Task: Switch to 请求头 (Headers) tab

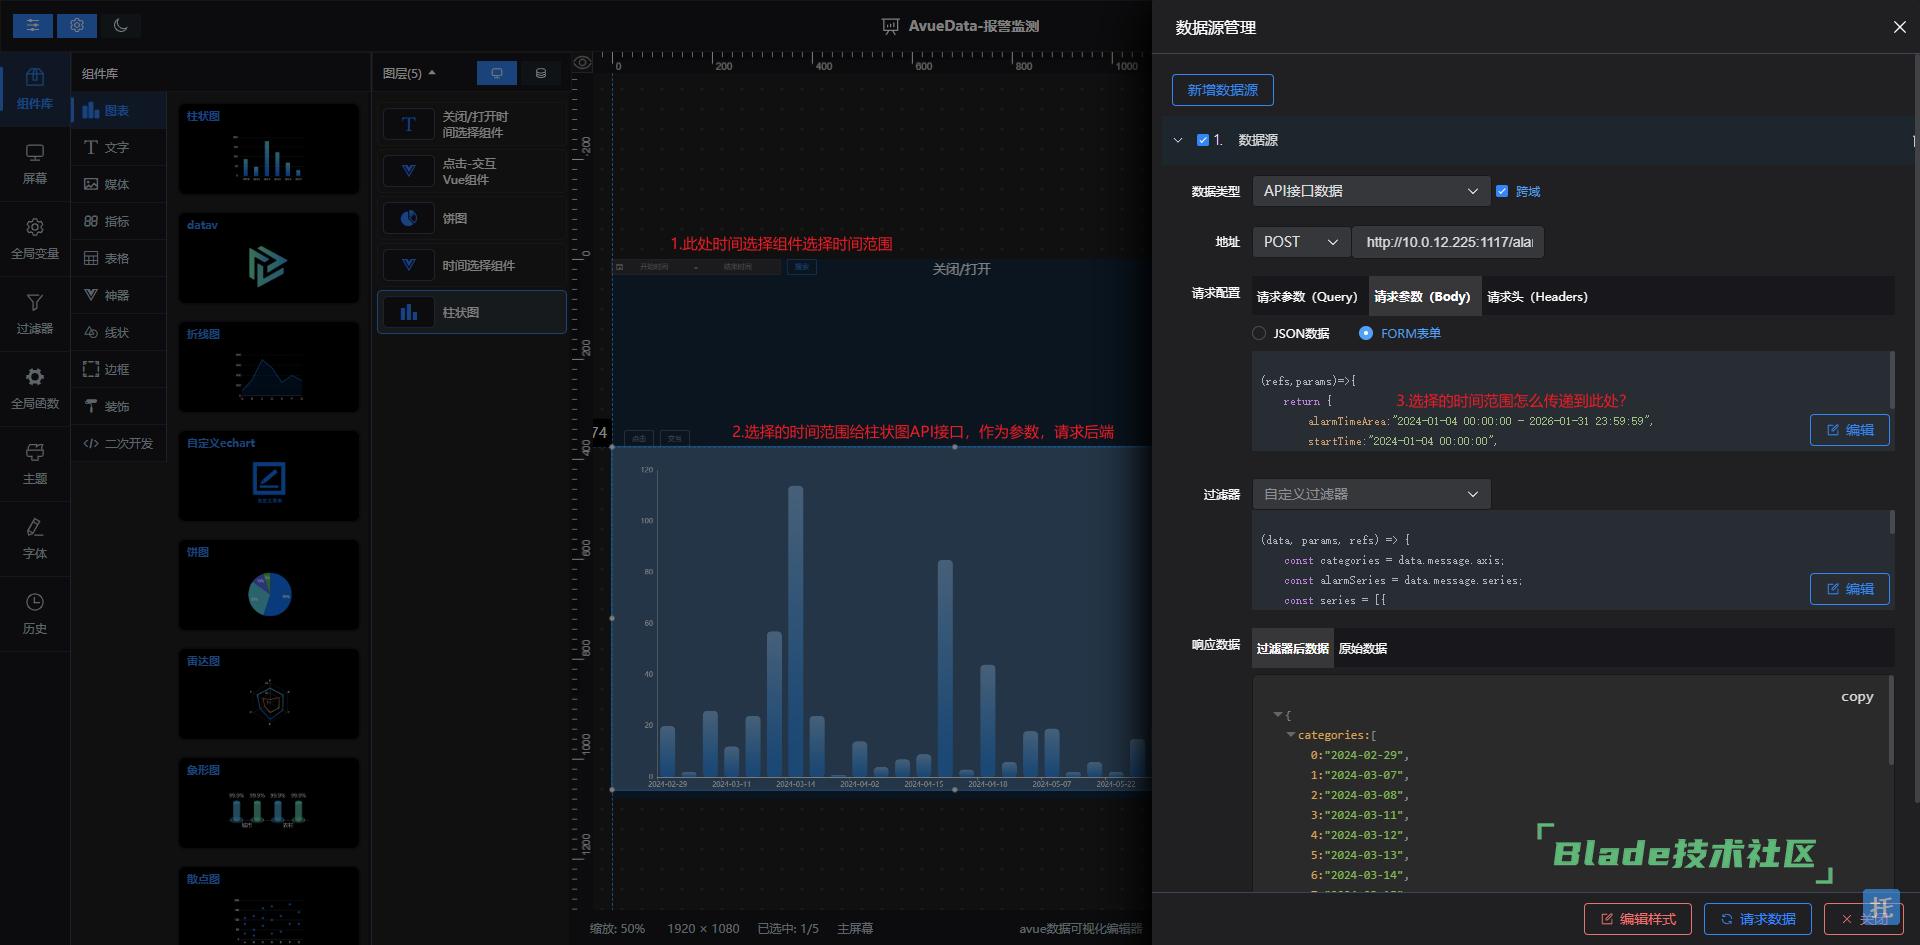Action: click(x=1537, y=297)
